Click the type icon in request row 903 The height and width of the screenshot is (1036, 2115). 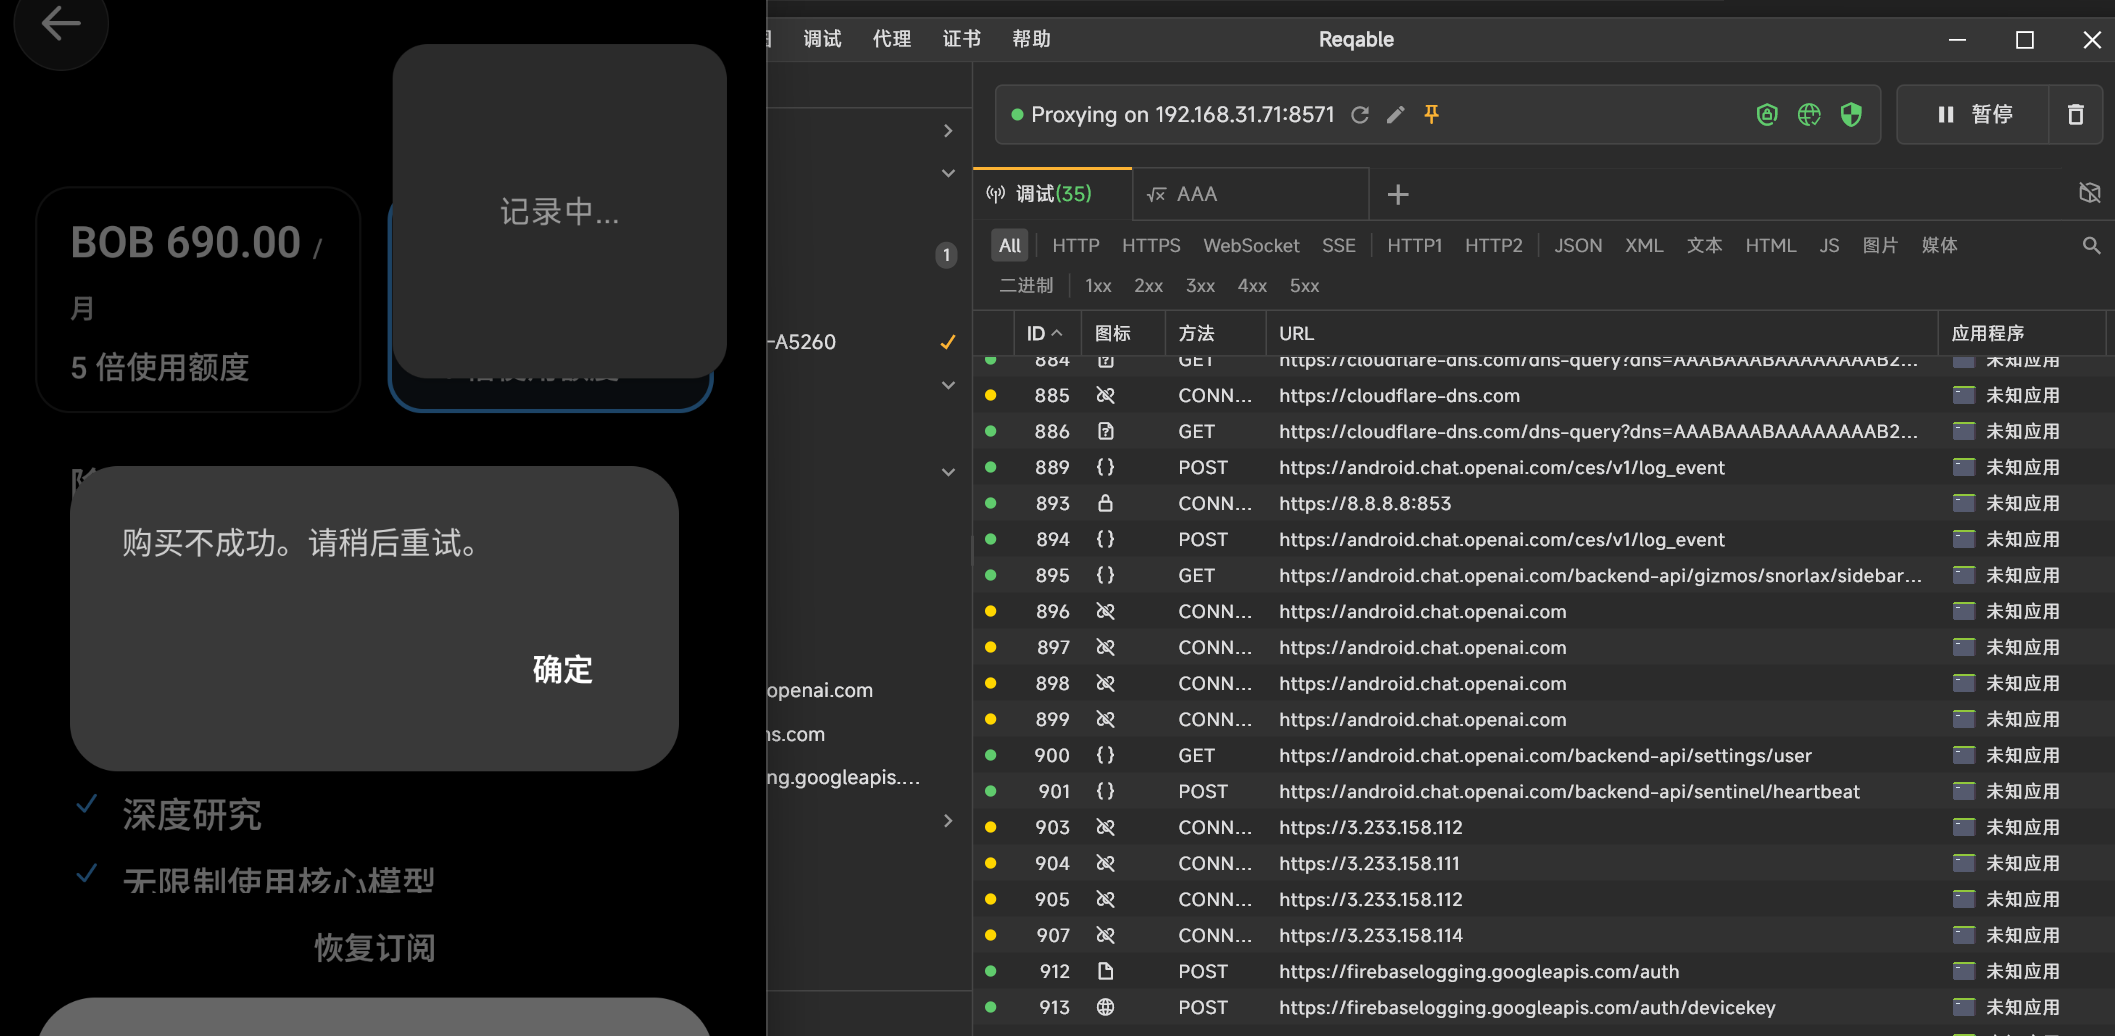pyautogui.click(x=1105, y=828)
